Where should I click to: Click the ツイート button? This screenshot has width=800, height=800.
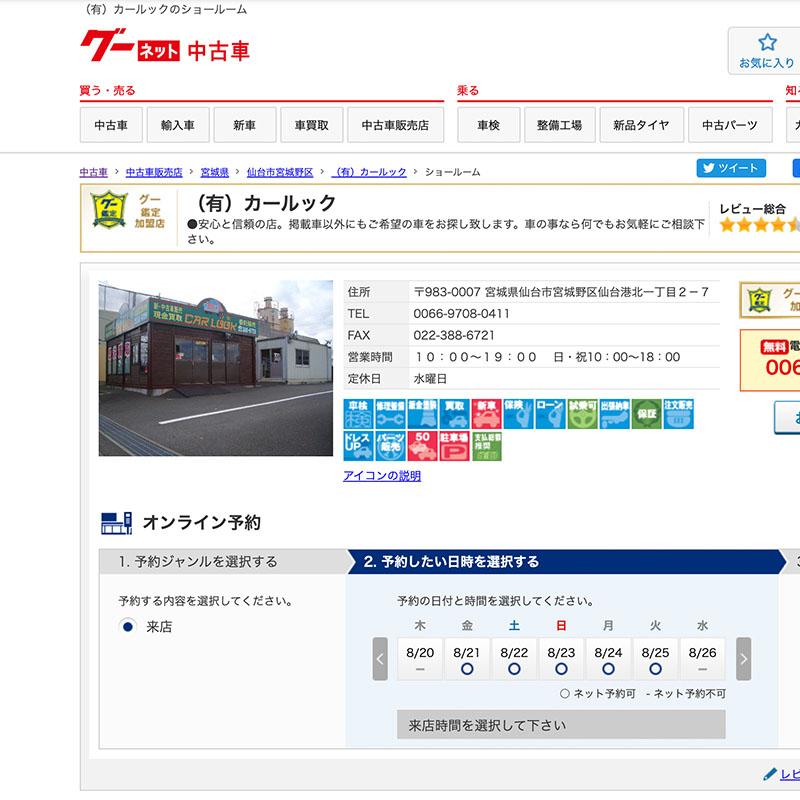click(x=731, y=168)
